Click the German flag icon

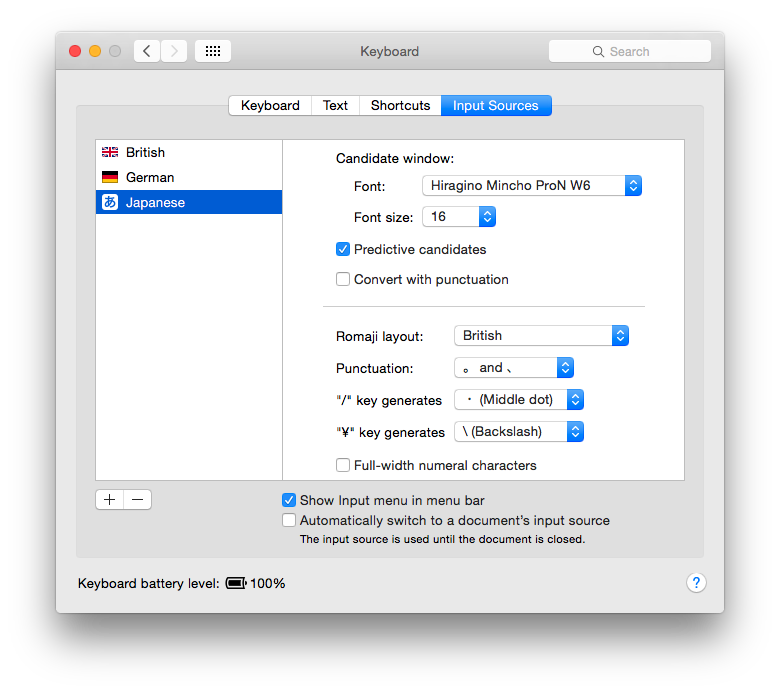tap(110, 177)
